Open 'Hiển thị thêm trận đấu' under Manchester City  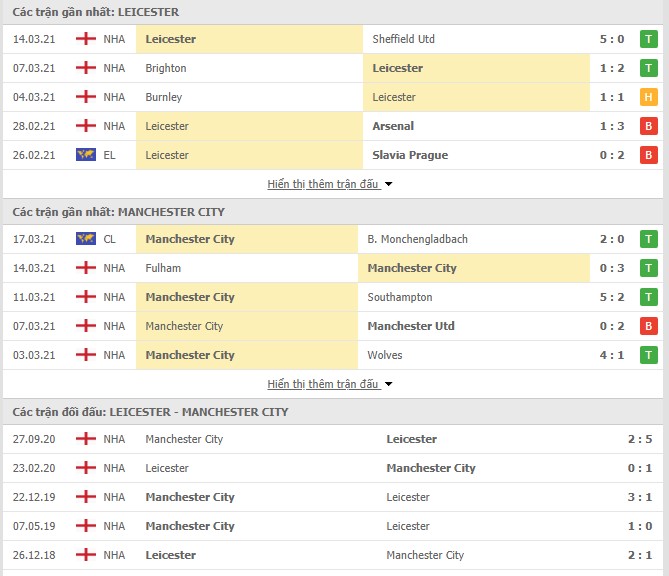click(323, 384)
